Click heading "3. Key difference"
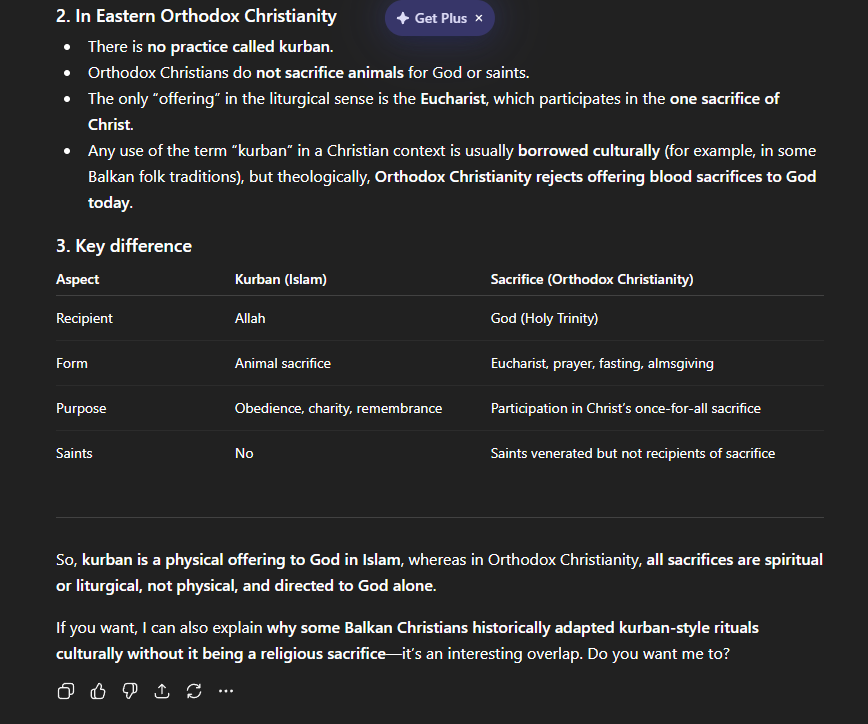 [124, 246]
